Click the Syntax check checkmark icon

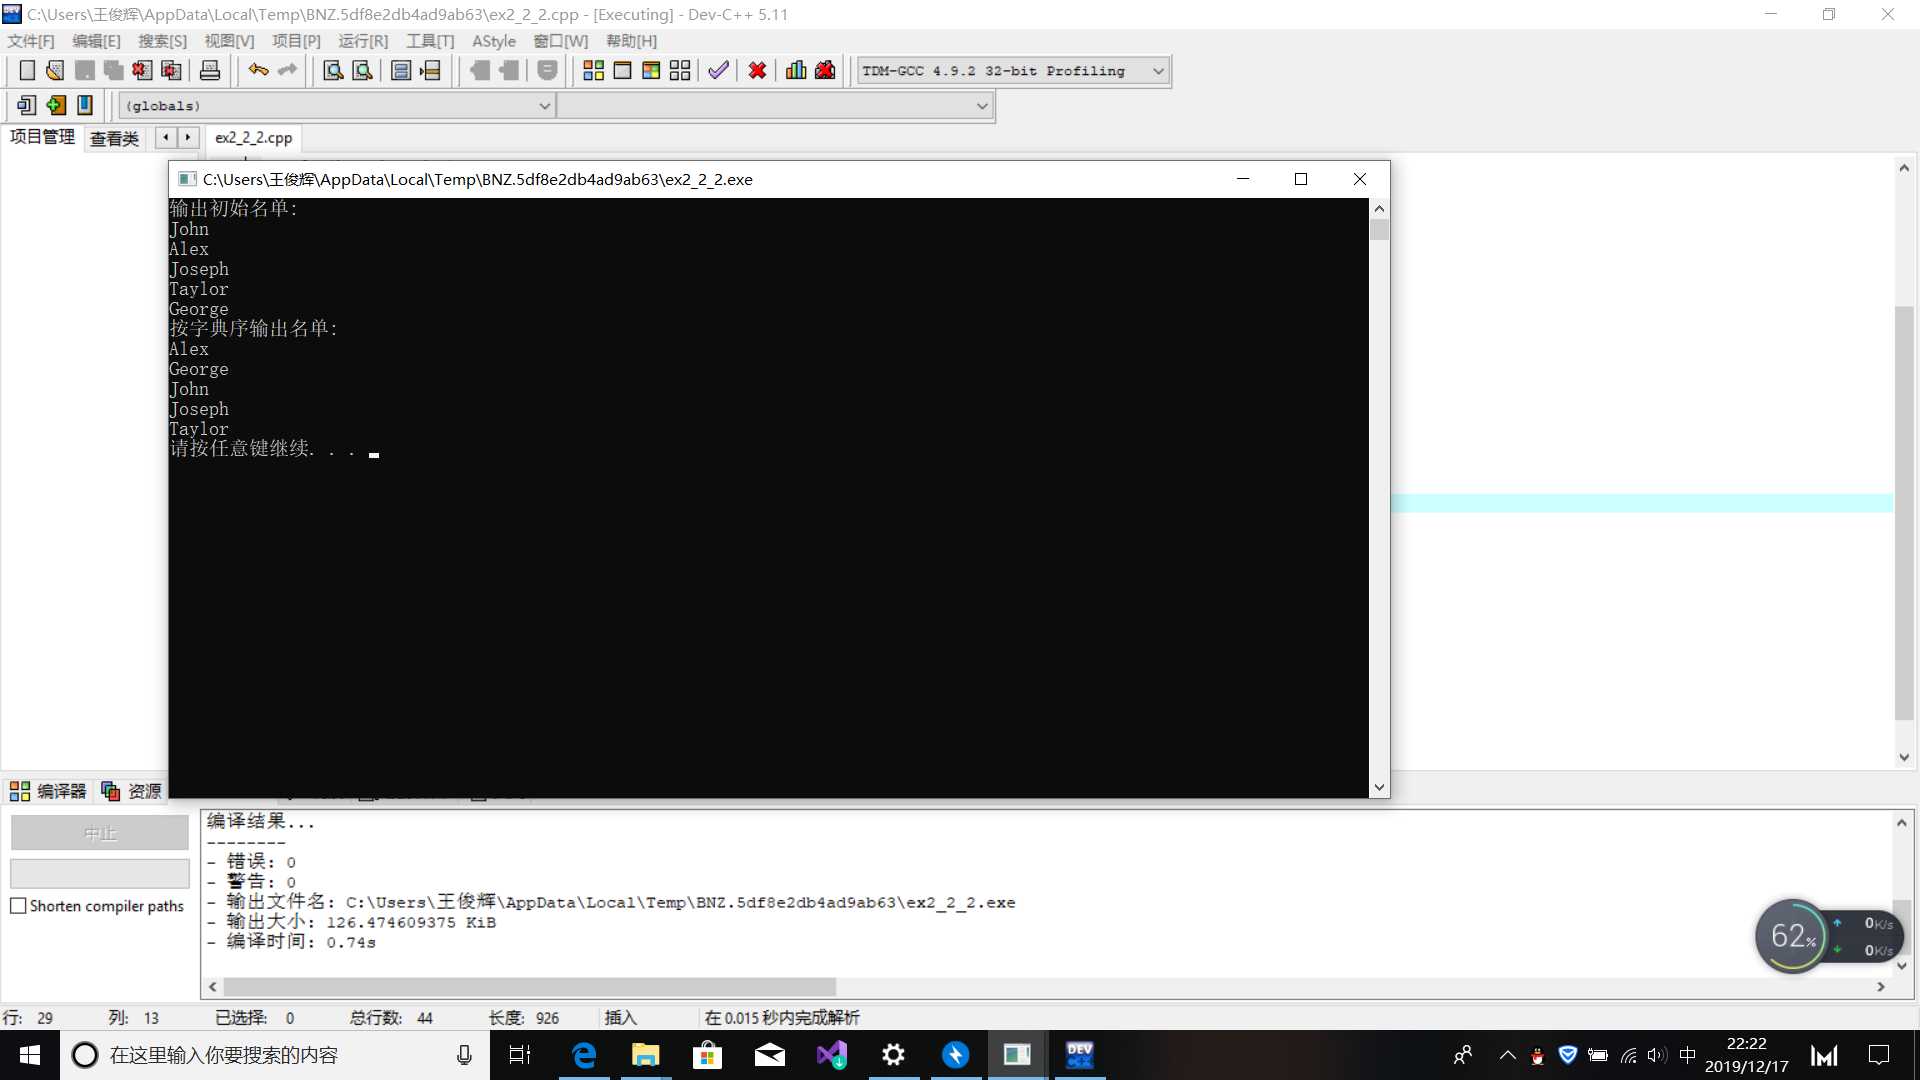(x=718, y=70)
